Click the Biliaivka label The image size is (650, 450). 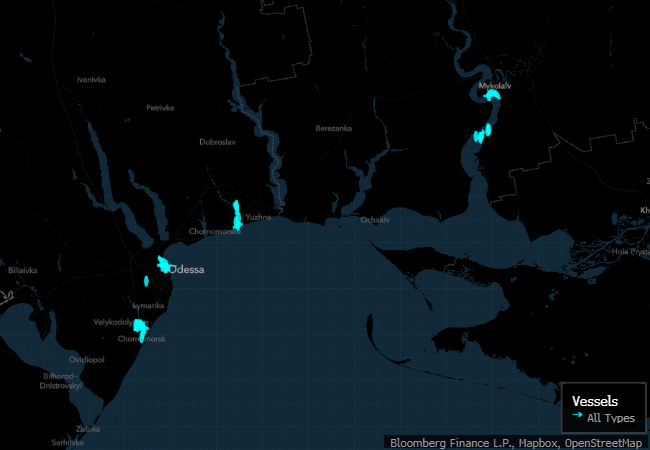pos(23,271)
